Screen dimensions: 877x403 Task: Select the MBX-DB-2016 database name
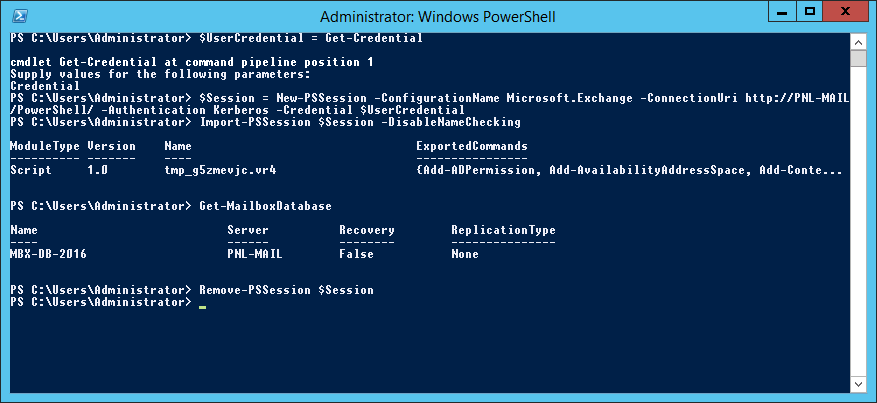[48, 254]
